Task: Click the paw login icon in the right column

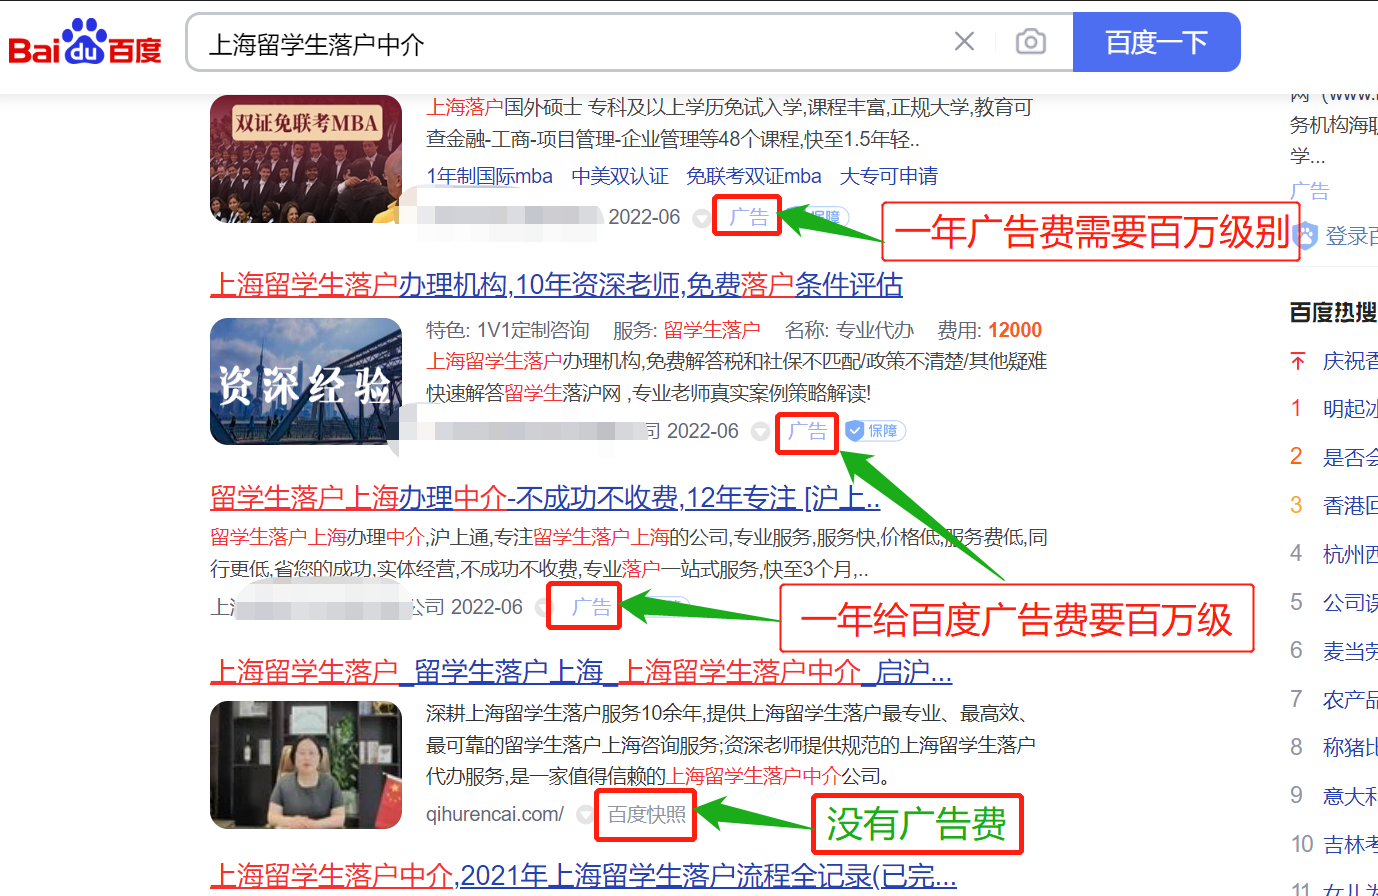Action: pos(1306,236)
